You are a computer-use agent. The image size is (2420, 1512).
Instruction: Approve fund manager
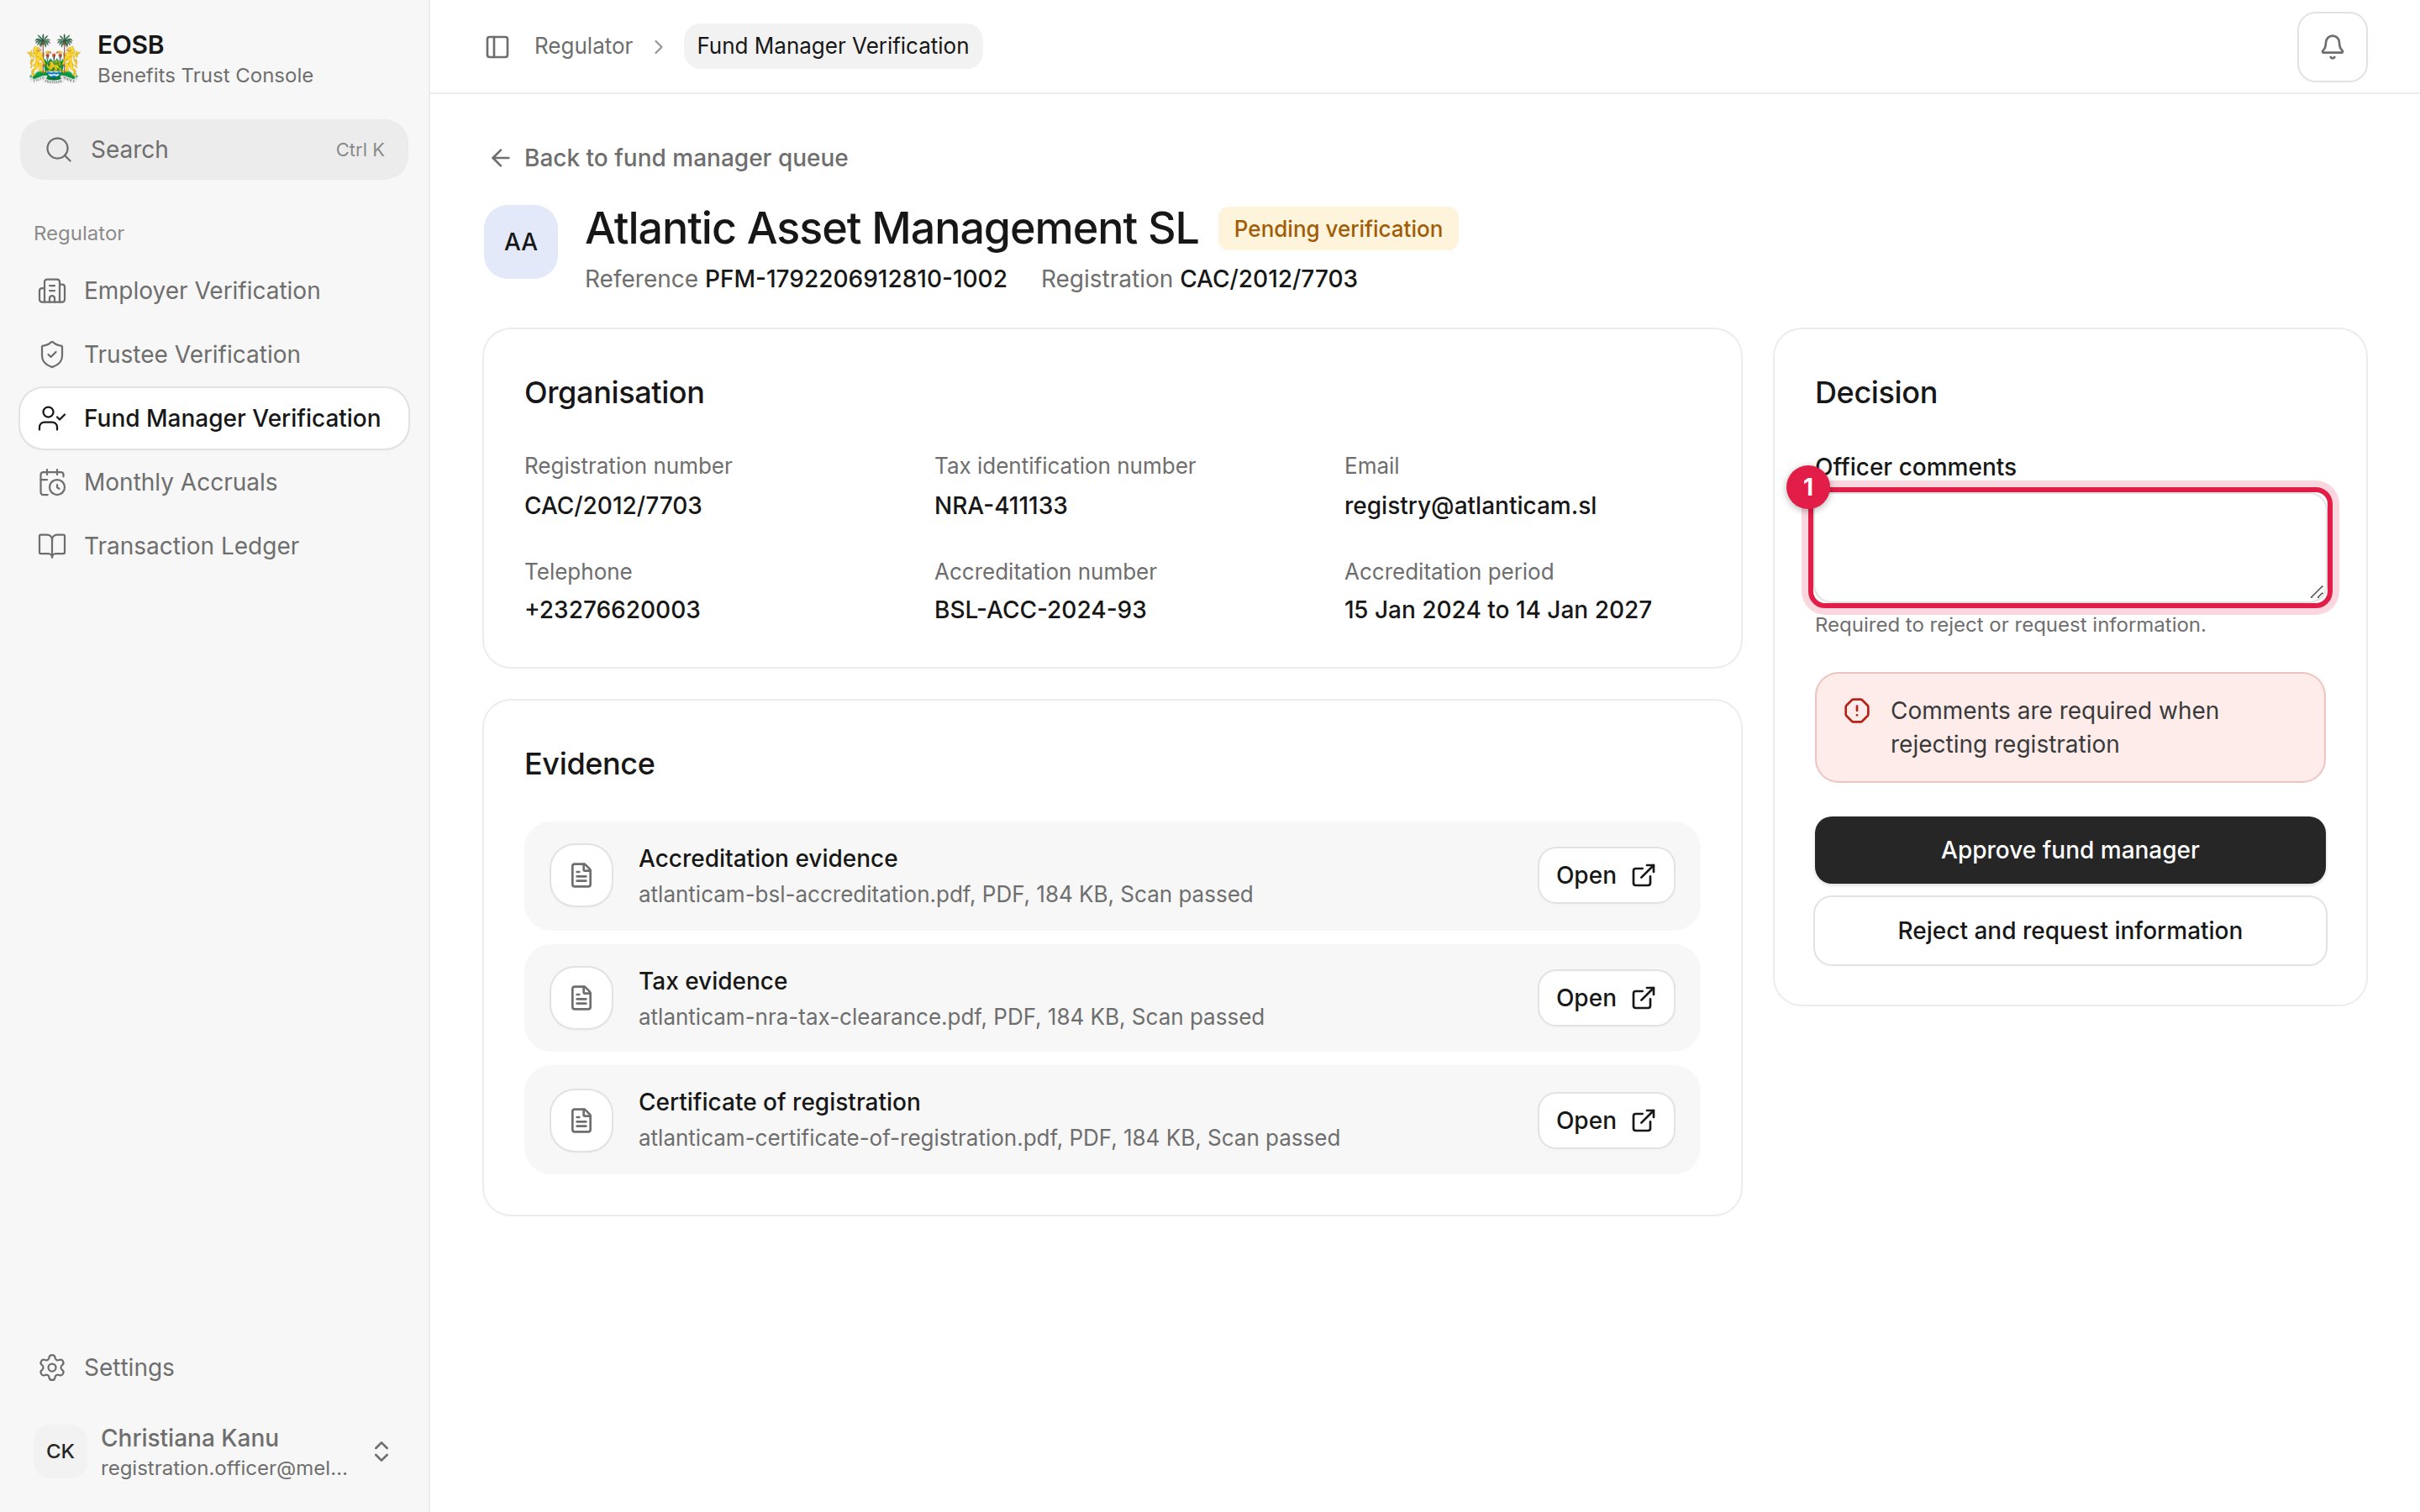2069,850
